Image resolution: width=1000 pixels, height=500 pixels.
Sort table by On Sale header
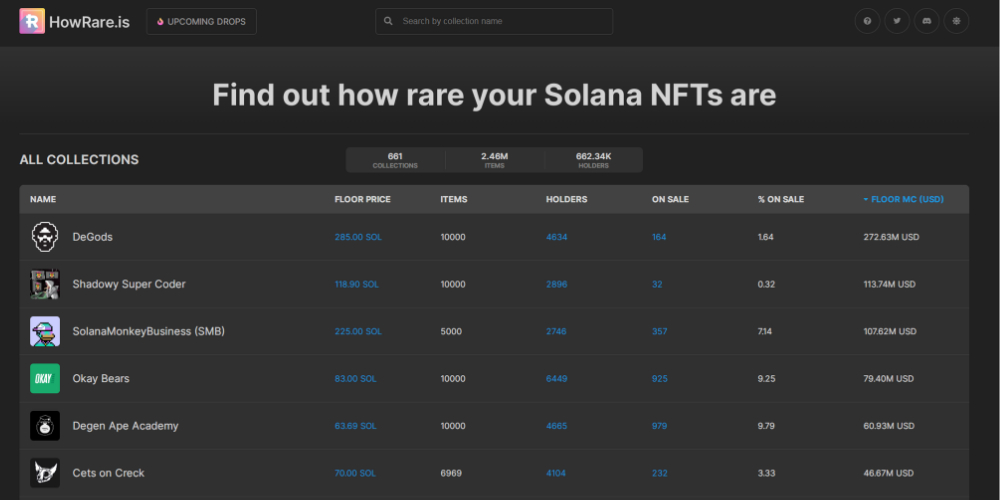coord(670,199)
